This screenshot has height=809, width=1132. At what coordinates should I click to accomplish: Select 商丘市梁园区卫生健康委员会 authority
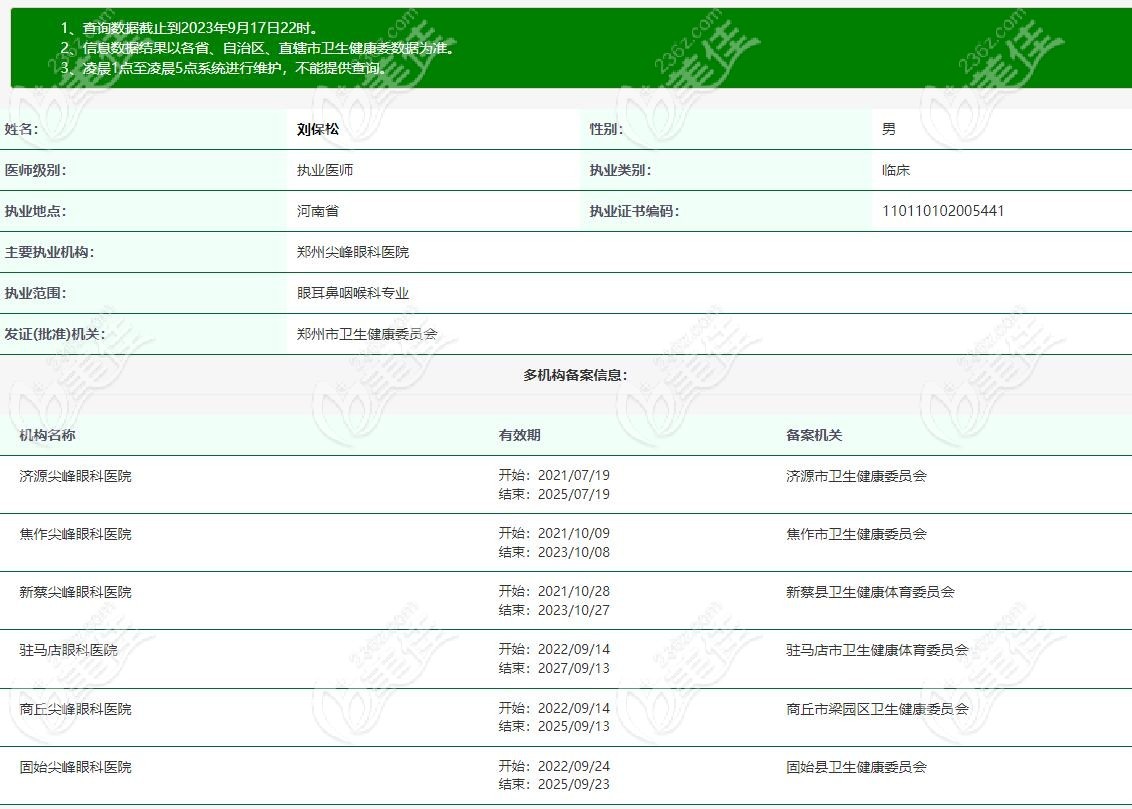click(877, 709)
